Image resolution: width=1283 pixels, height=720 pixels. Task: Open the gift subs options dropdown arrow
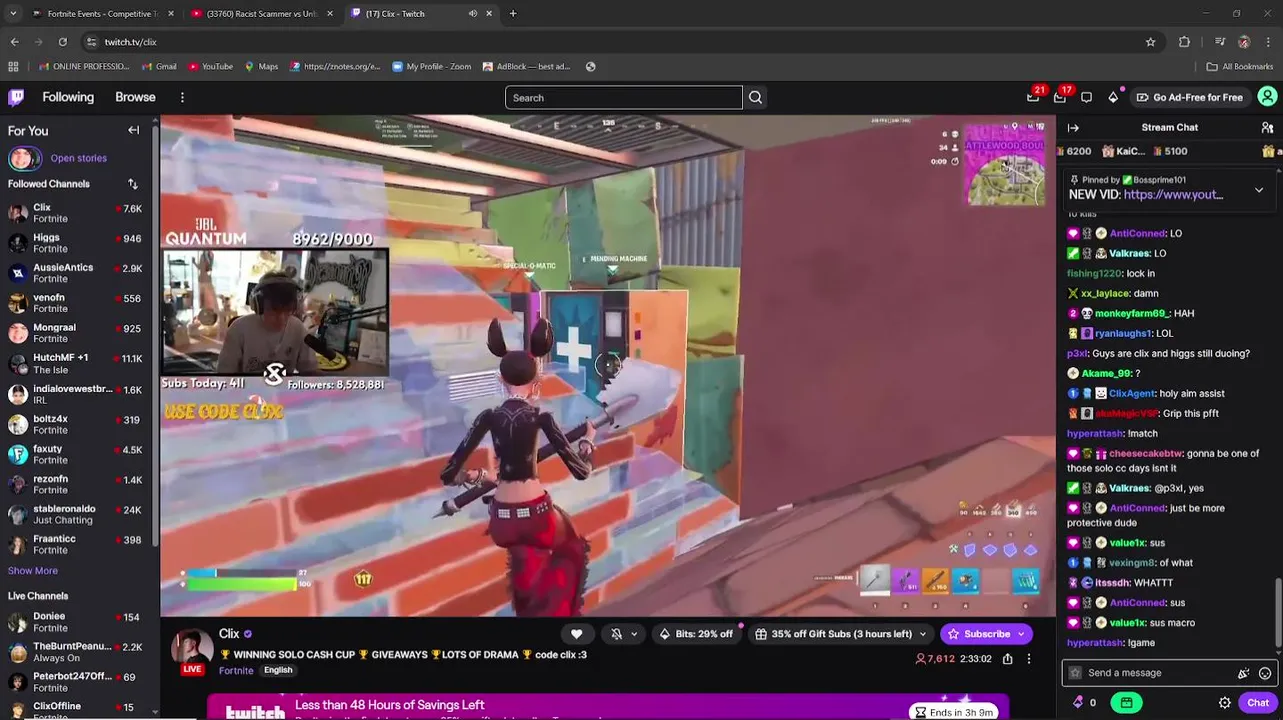click(923, 634)
